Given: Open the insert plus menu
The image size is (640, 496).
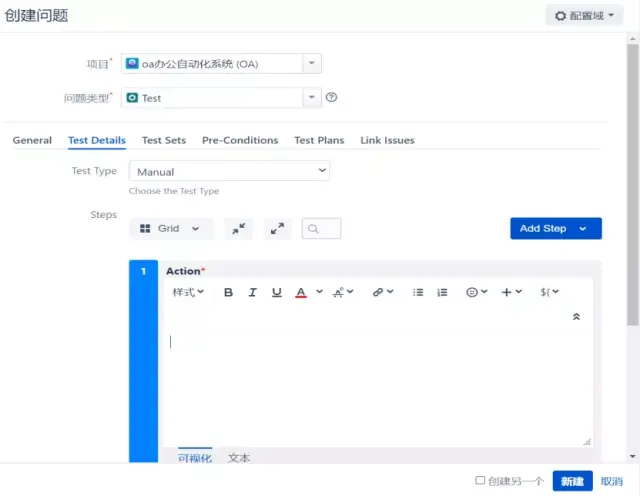Looking at the screenshot, I should point(511,292).
